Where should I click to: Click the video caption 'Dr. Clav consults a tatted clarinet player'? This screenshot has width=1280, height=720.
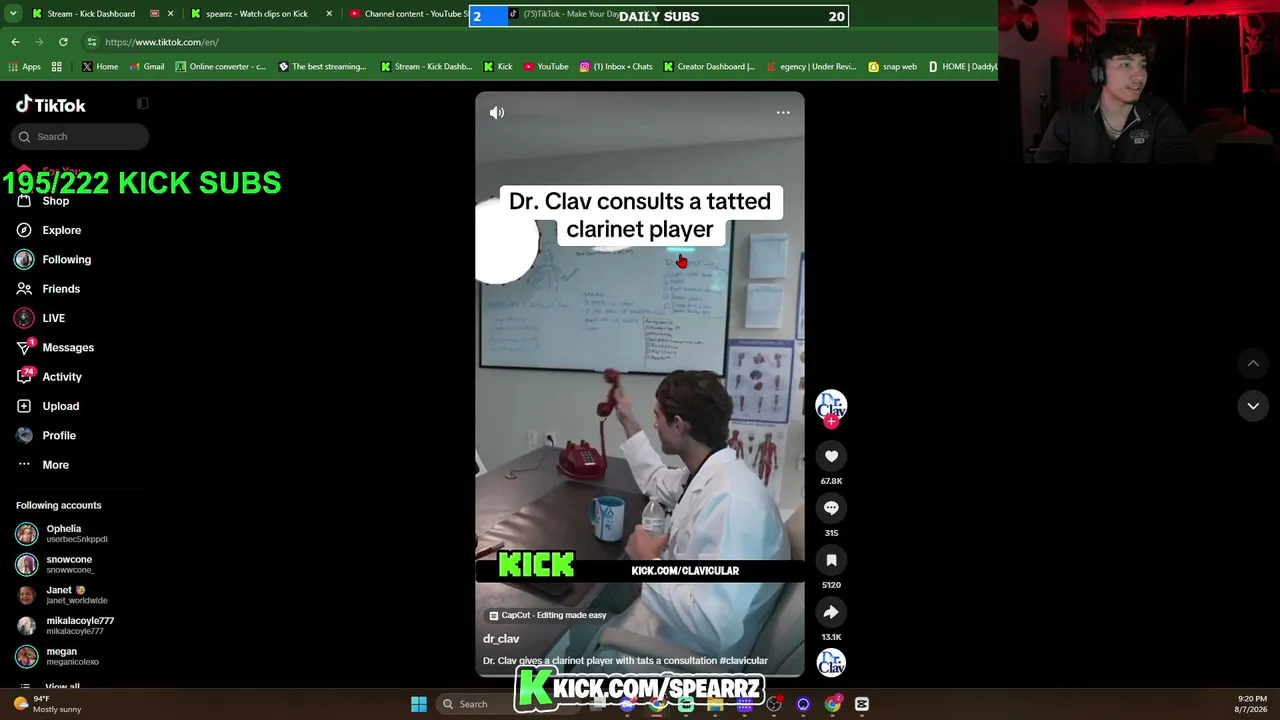640,215
